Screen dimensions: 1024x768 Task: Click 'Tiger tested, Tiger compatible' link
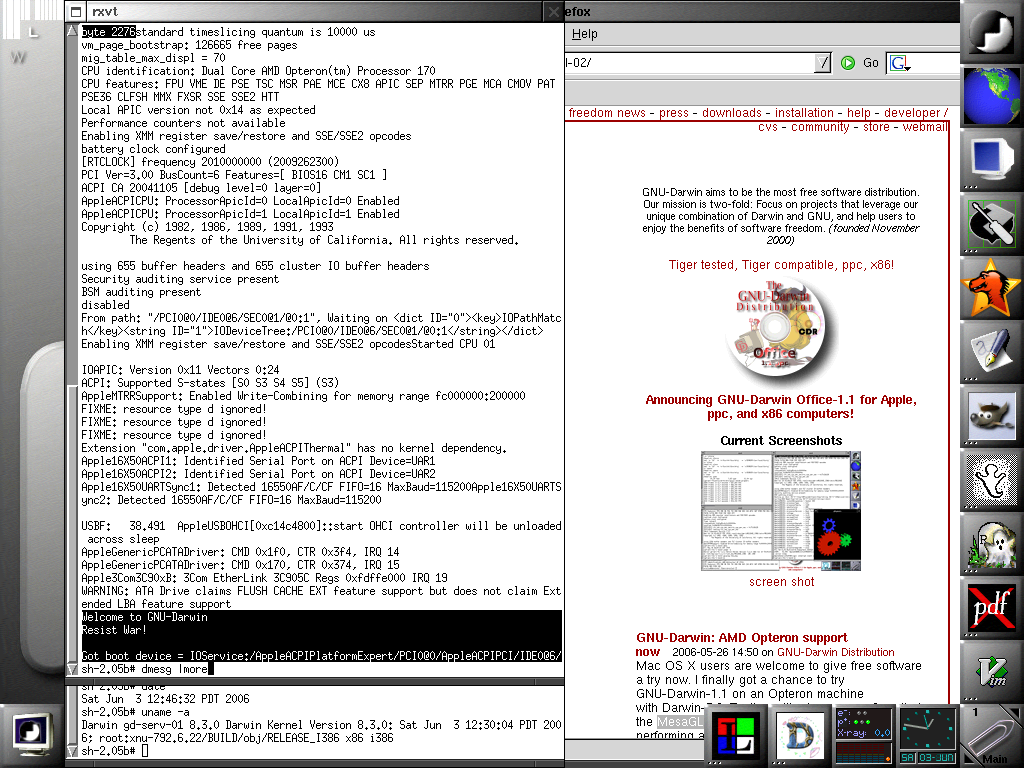tap(781, 265)
